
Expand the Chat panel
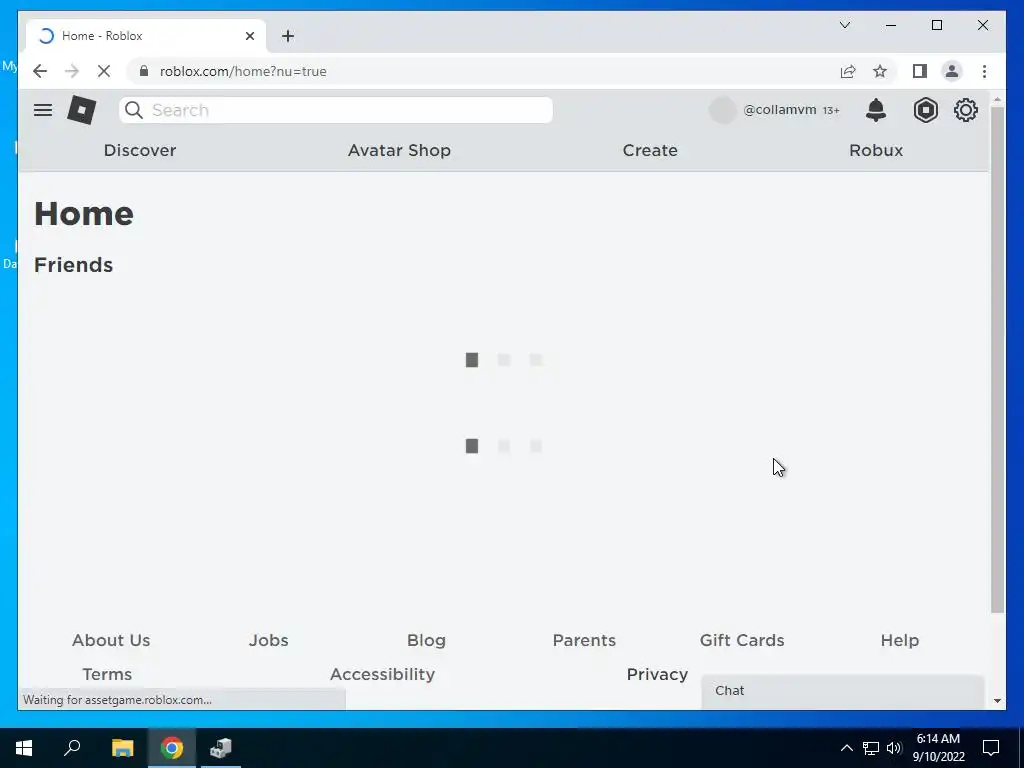click(x=842, y=691)
